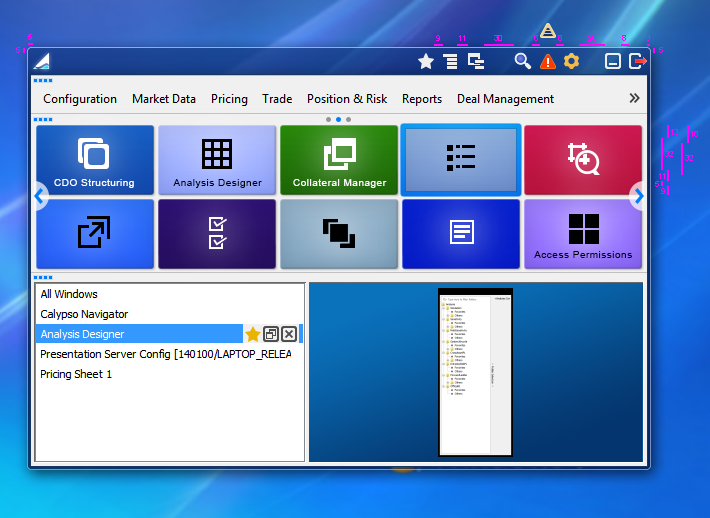Click the Analysis Designer window preview thumbnail
Image resolution: width=710 pixels, height=518 pixels.
tap(475, 372)
